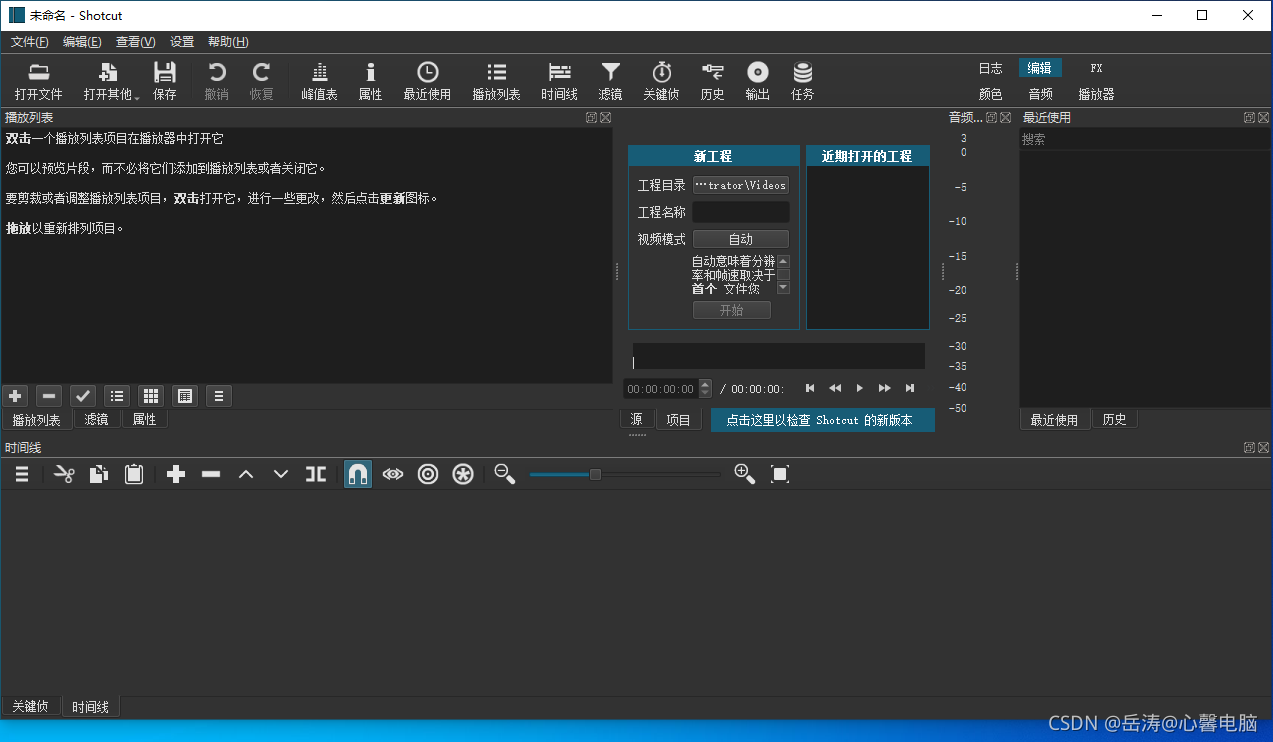Click the 撤销 (Undo) toolbar icon
Image resolution: width=1273 pixels, height=742 pixels.
pos(216,81)
